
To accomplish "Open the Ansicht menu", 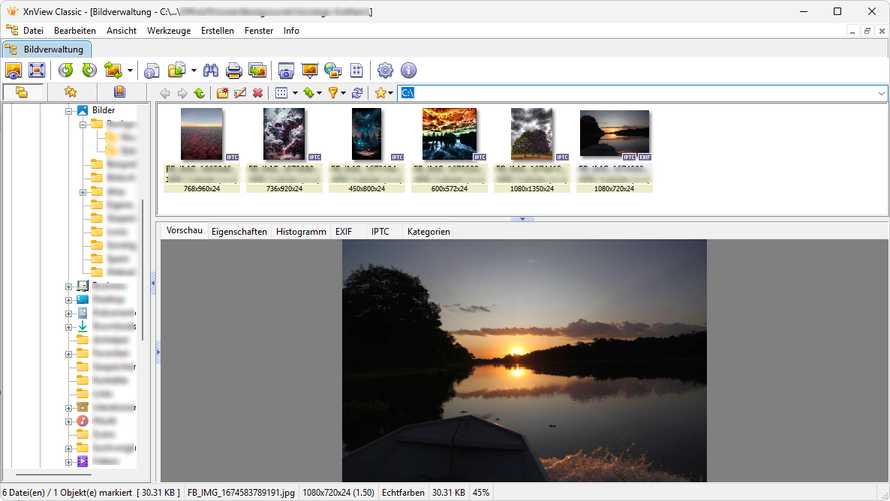I will tap(122, 31).
